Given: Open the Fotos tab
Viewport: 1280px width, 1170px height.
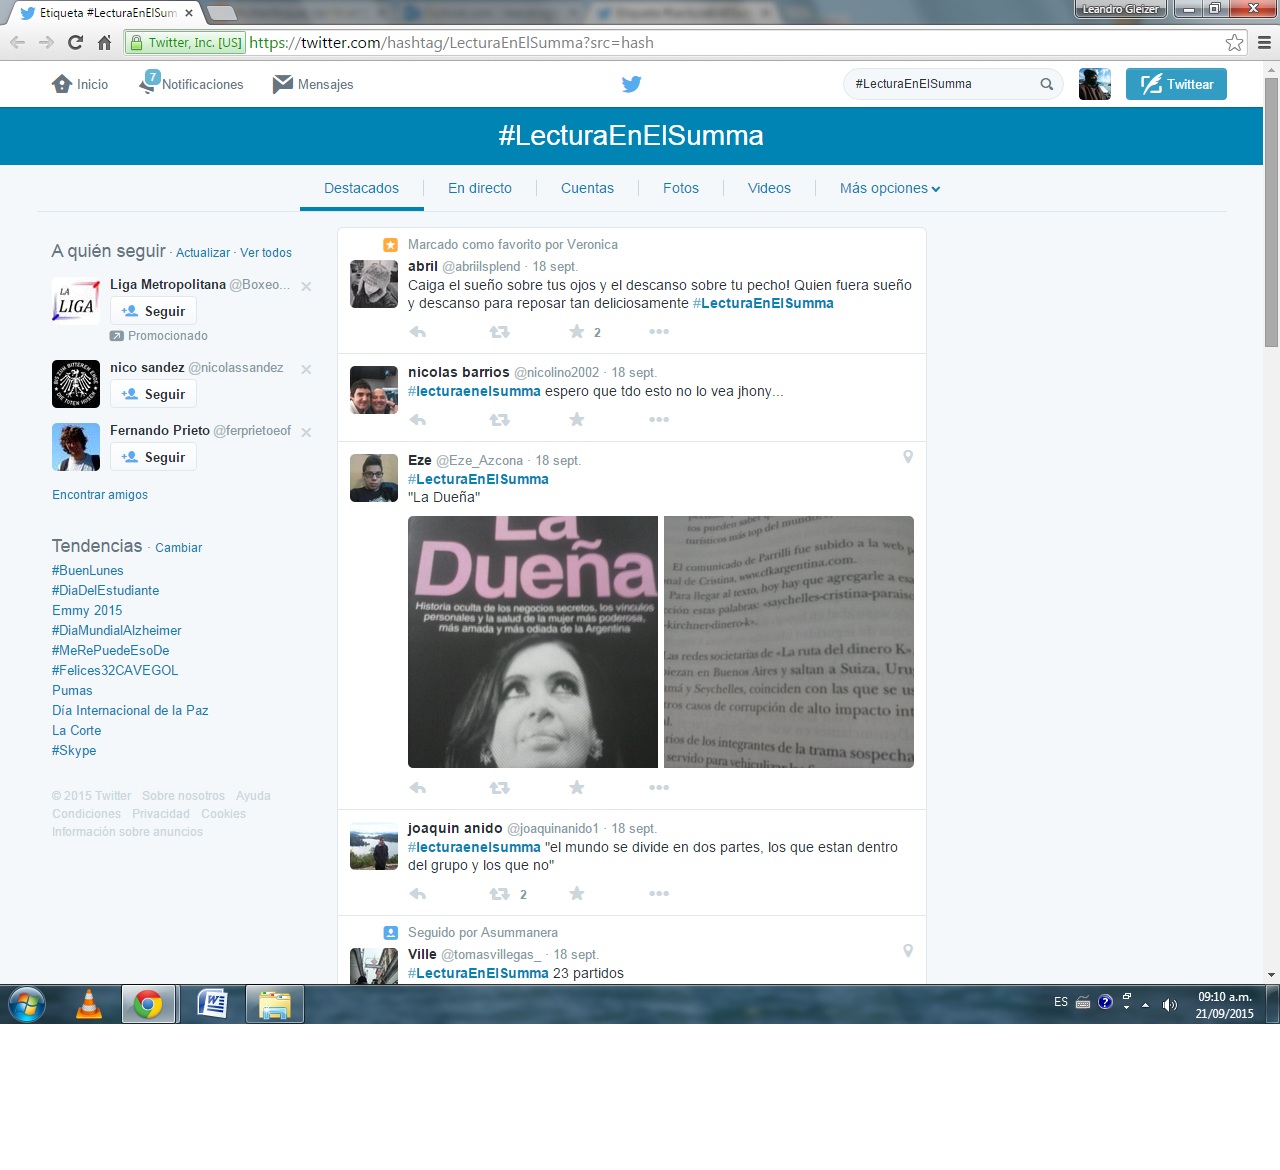Looking at the screenshot, I should [x=681, y=188].
